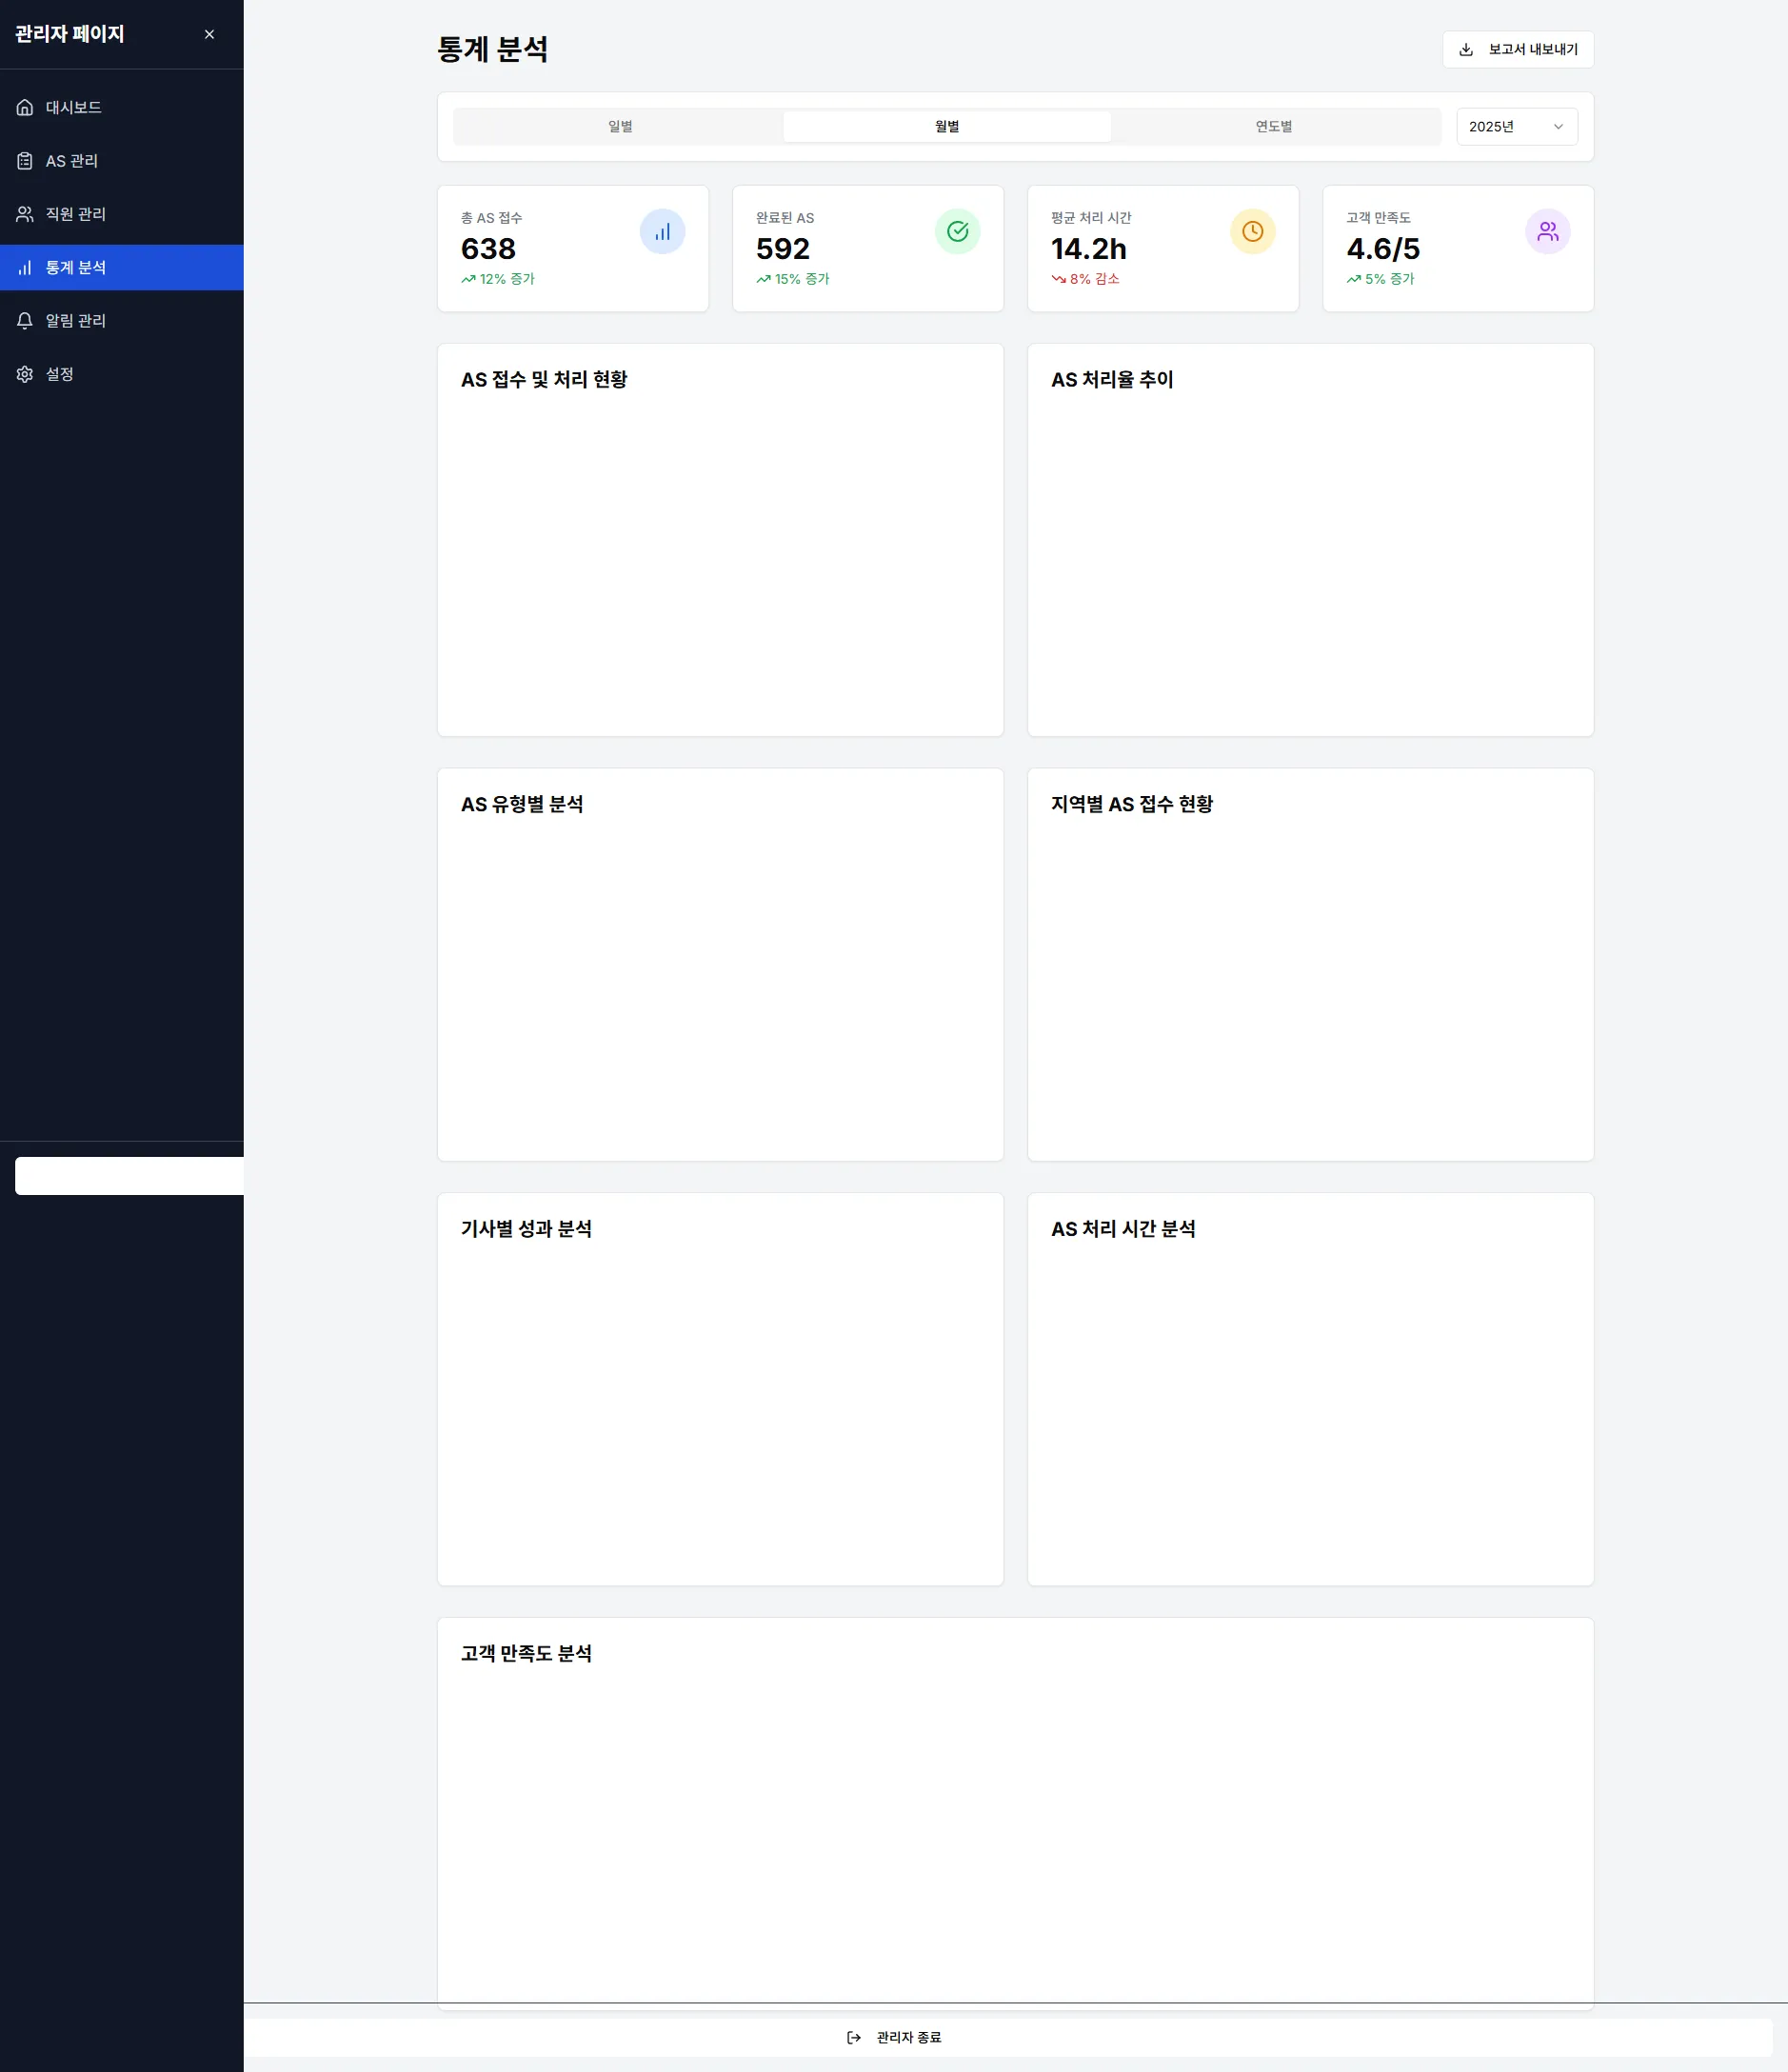Click the AS 처리 시간 분석 heading
Viewport: 1788px width, 2072px height.
(x=1123, y=1229)
